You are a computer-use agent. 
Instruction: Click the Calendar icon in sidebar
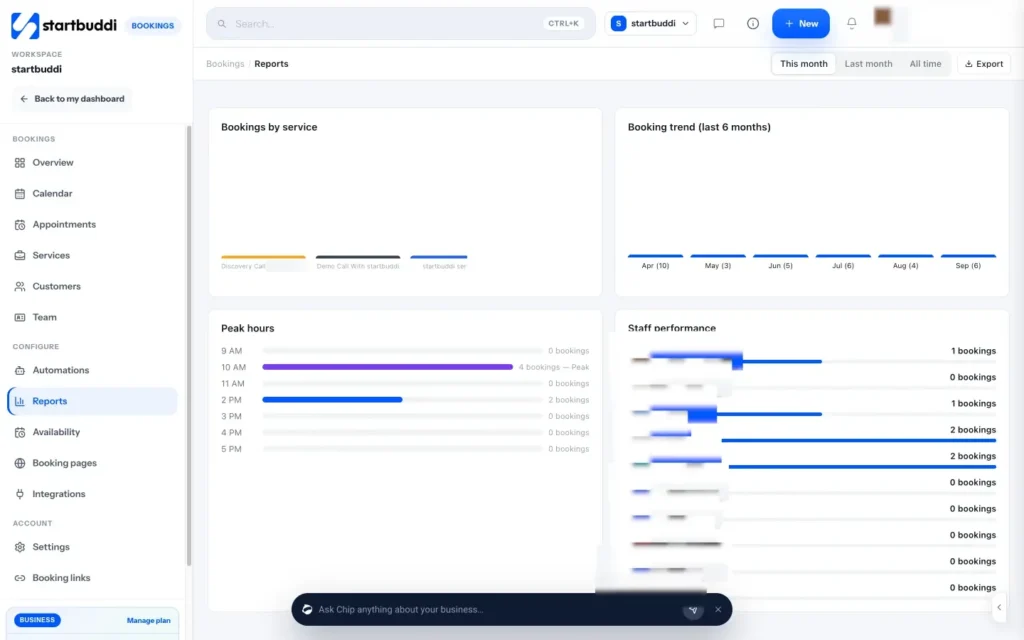20,193
